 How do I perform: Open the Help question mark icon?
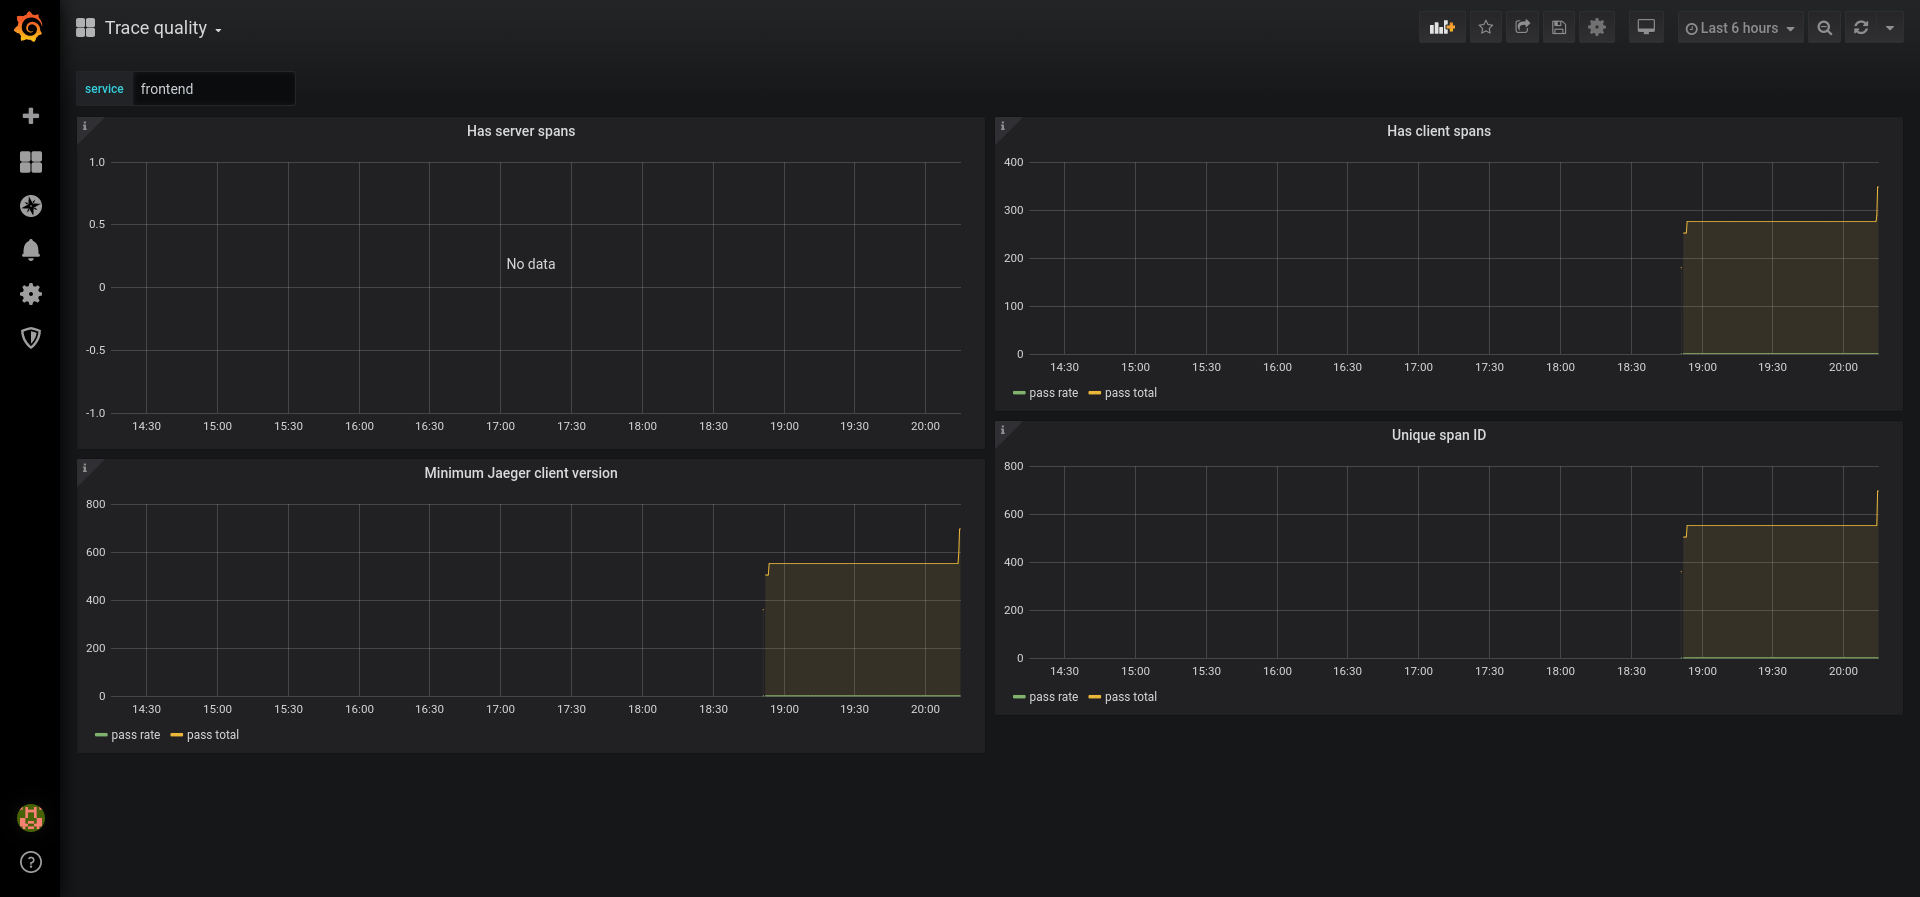(x=31, y=862)
